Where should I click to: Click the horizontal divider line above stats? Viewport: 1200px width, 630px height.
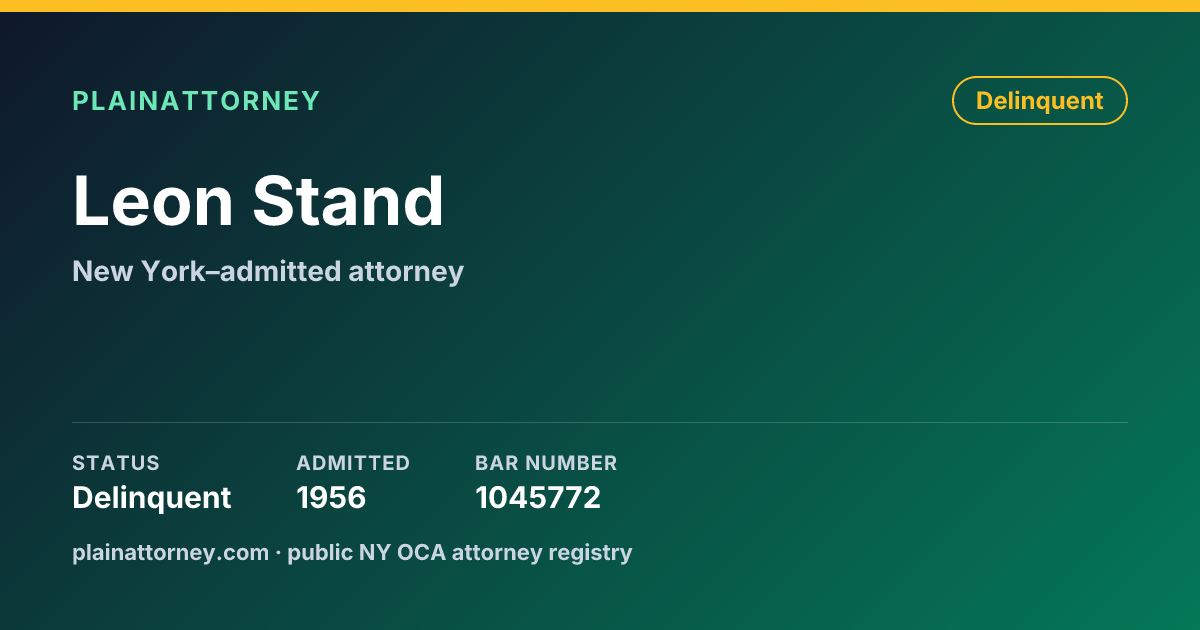tap(600, 422)
